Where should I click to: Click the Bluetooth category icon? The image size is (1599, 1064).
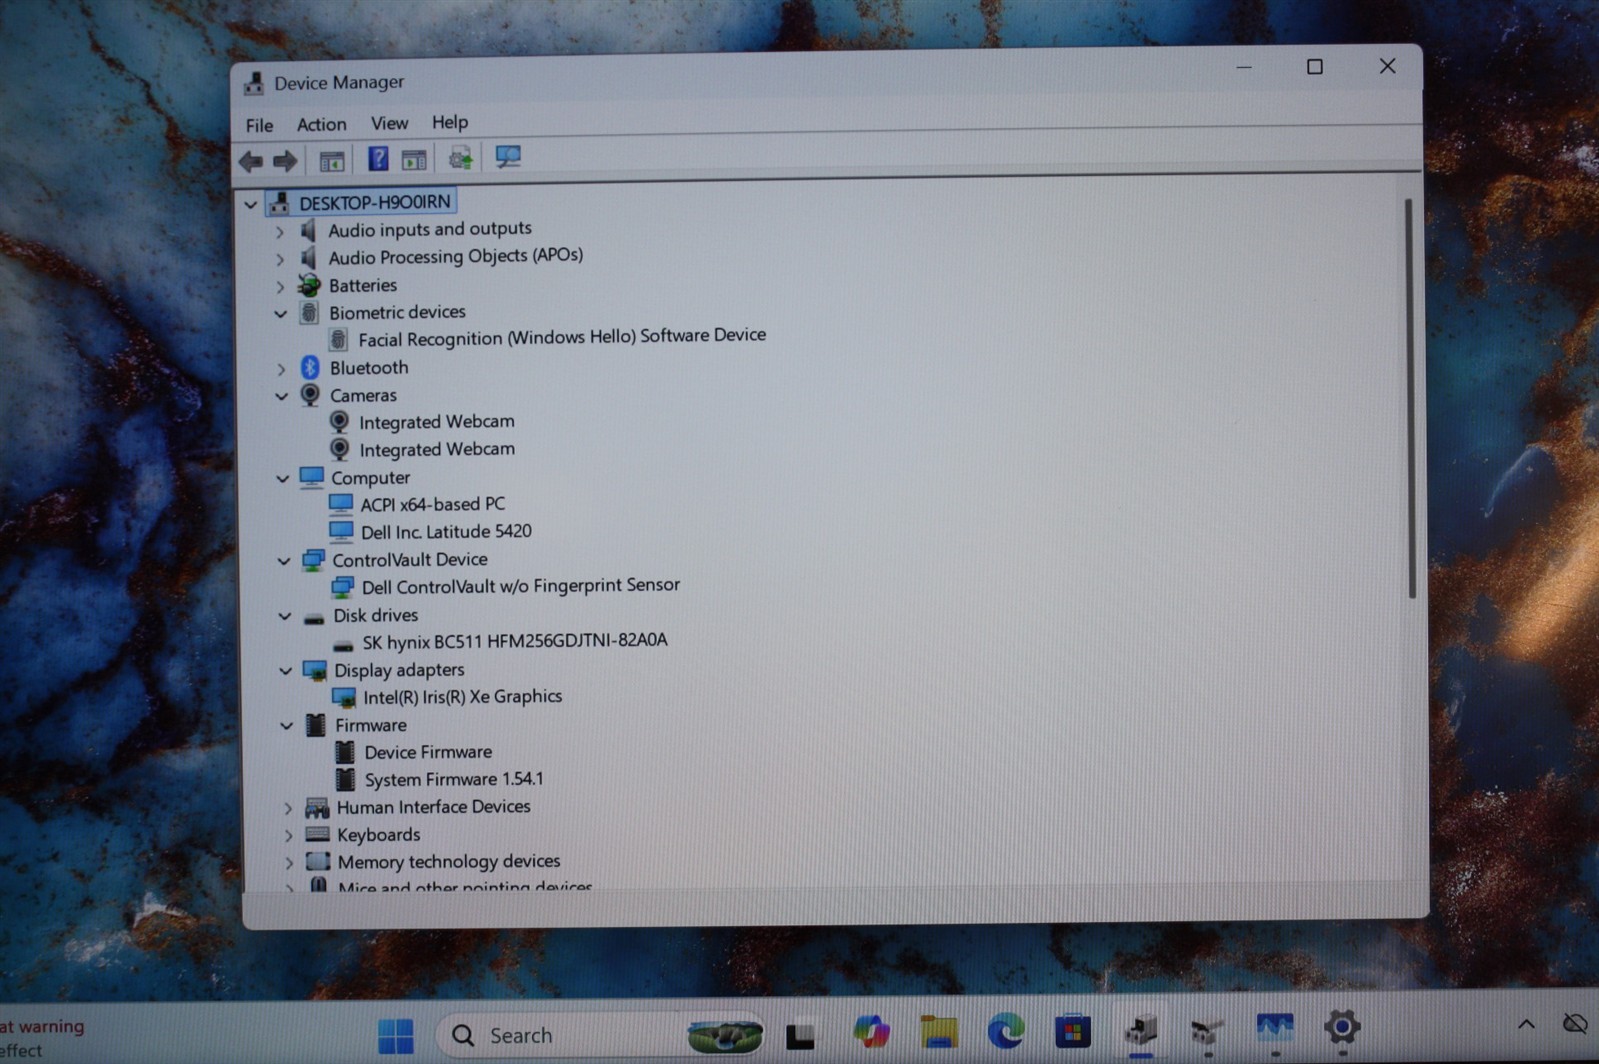(x=310, y=368)
